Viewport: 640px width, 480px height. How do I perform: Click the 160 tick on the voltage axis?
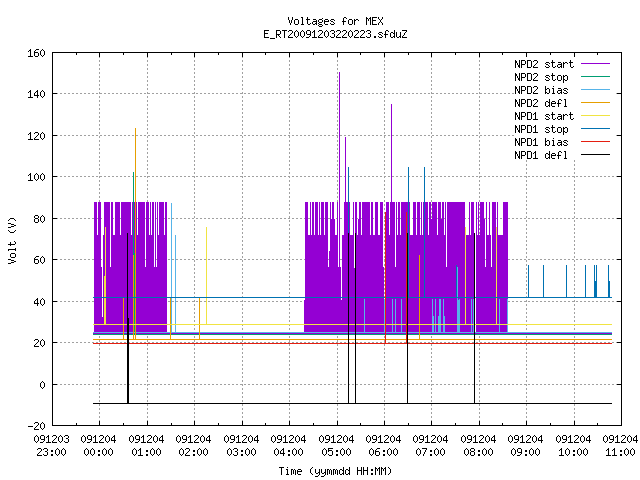pyautogui.click(x=36, y=53)
